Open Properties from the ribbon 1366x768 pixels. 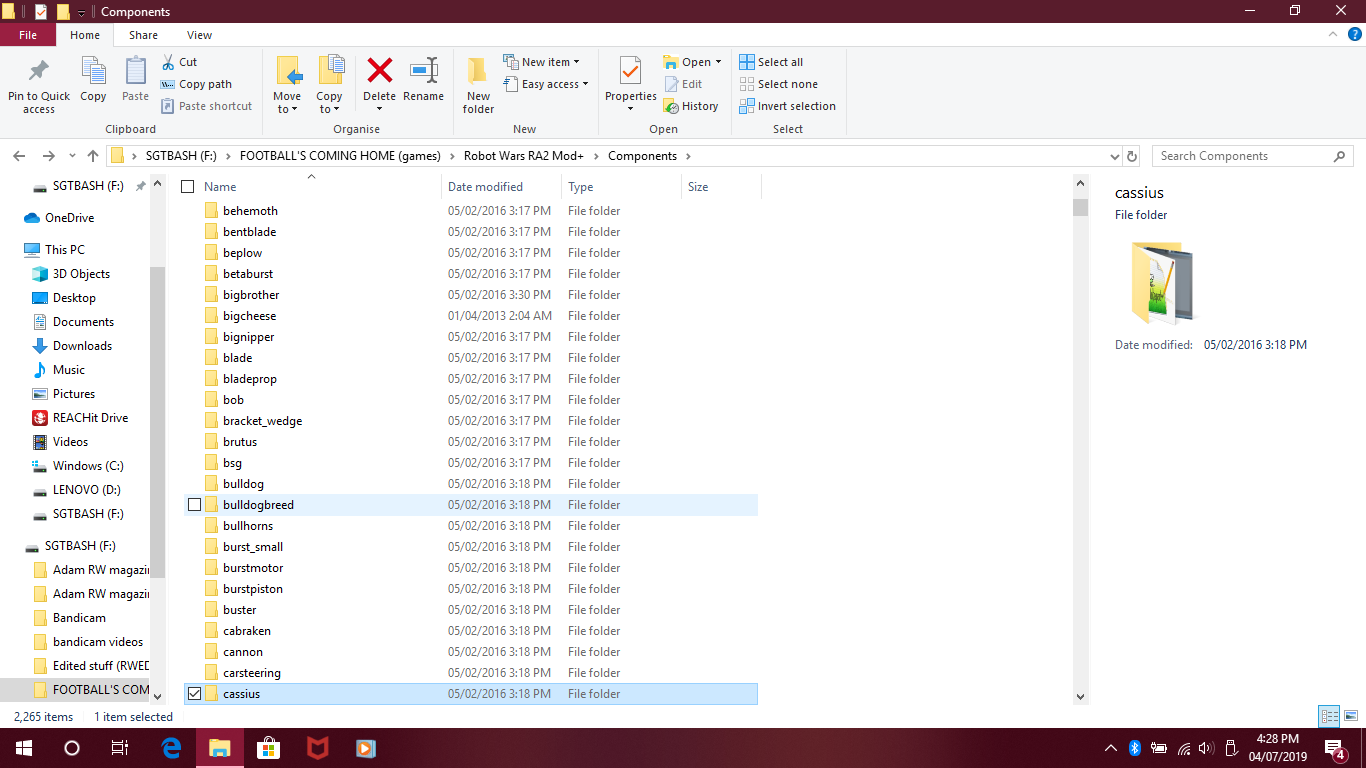click(x=630, y=72)
